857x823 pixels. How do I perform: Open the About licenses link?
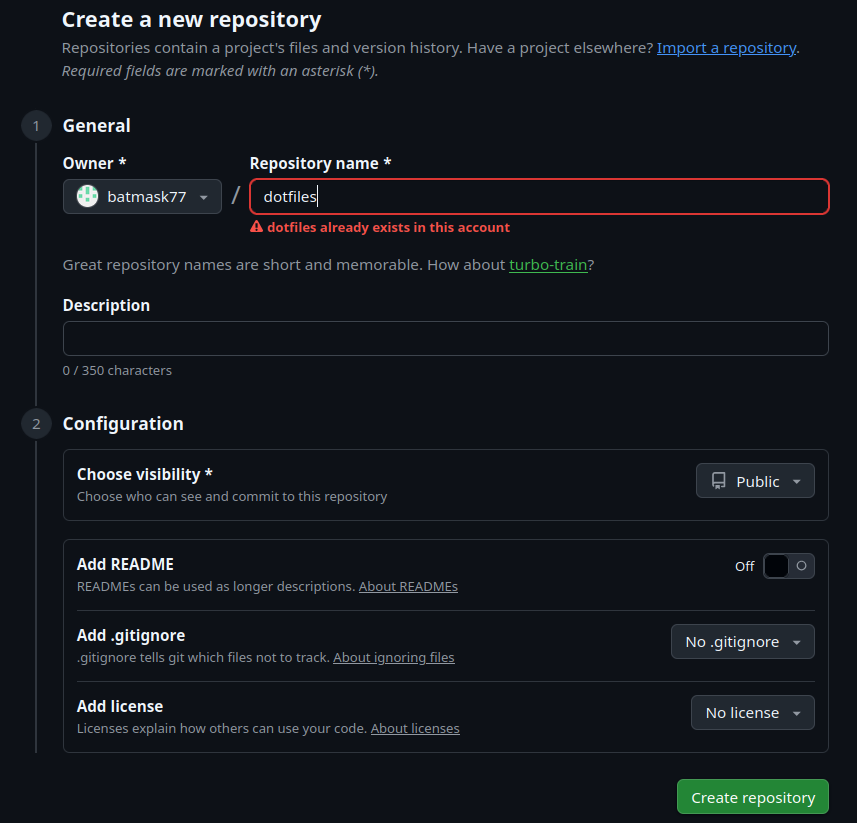pyautogui.click(x=415, y=729)
